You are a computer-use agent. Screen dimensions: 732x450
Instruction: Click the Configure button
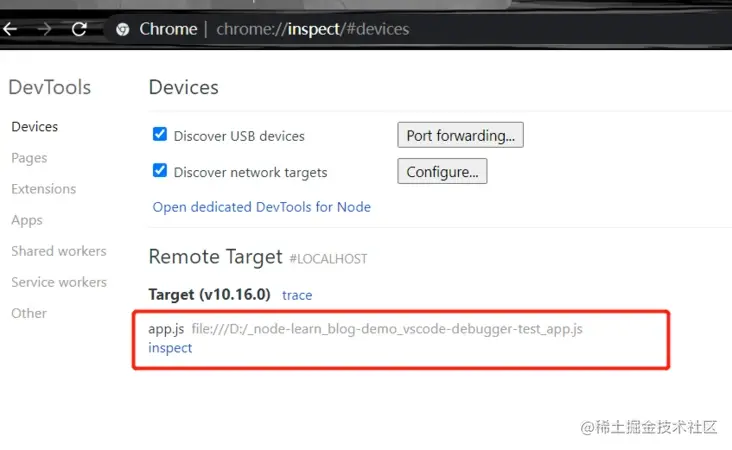coord(442,171)
